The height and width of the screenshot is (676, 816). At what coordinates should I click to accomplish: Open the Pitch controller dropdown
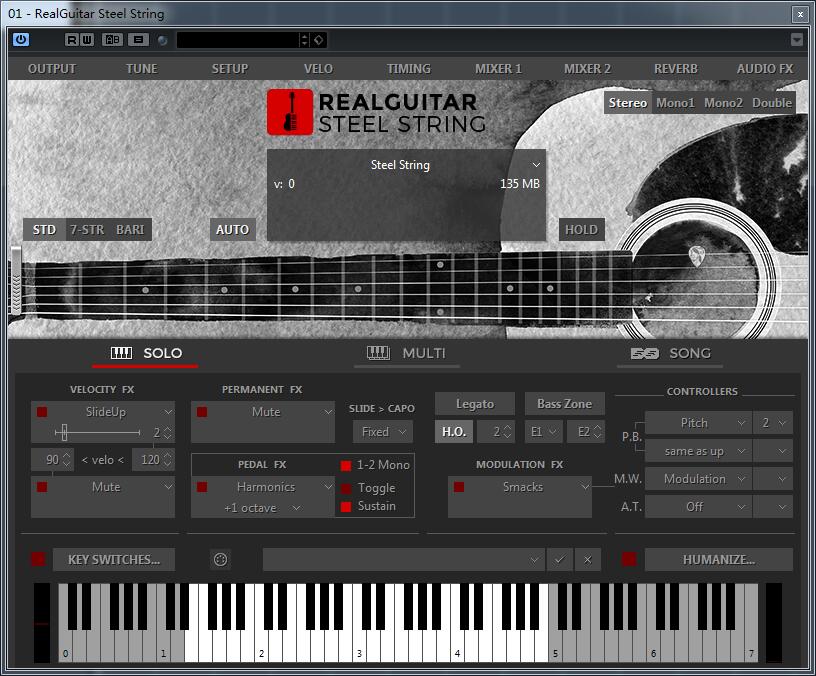coord(698,423)
